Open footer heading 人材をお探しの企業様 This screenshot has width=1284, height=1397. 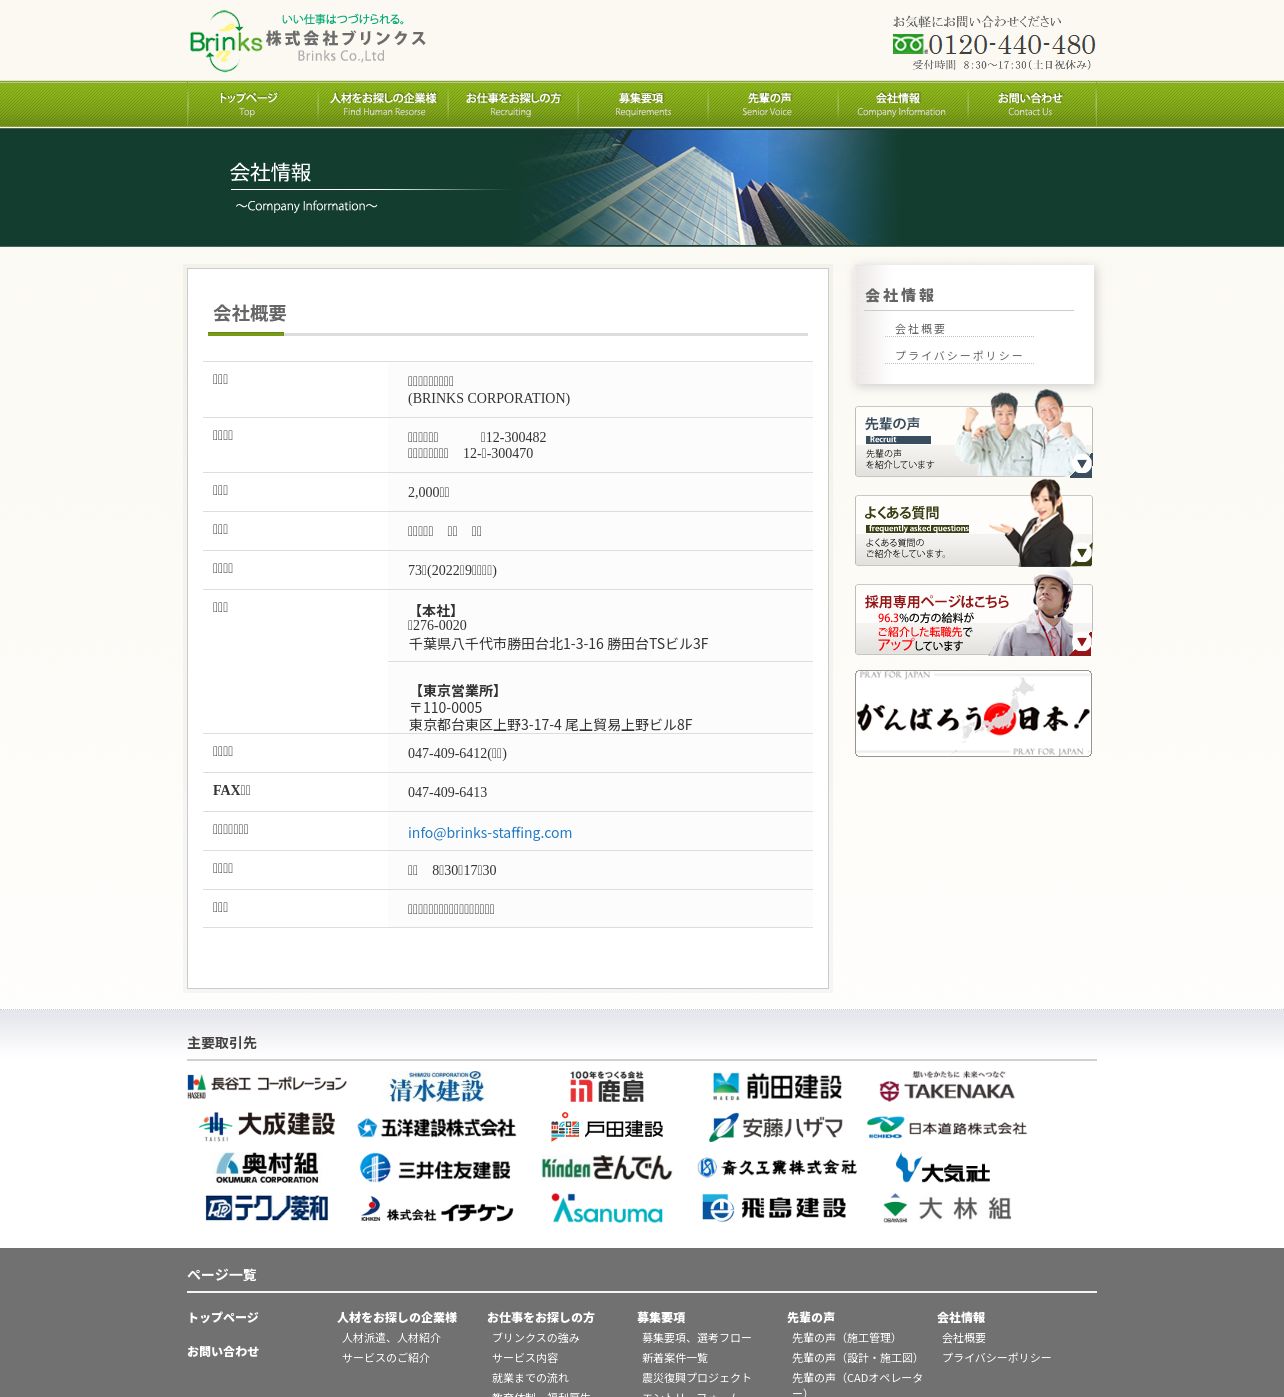(x=397, y=1317)
